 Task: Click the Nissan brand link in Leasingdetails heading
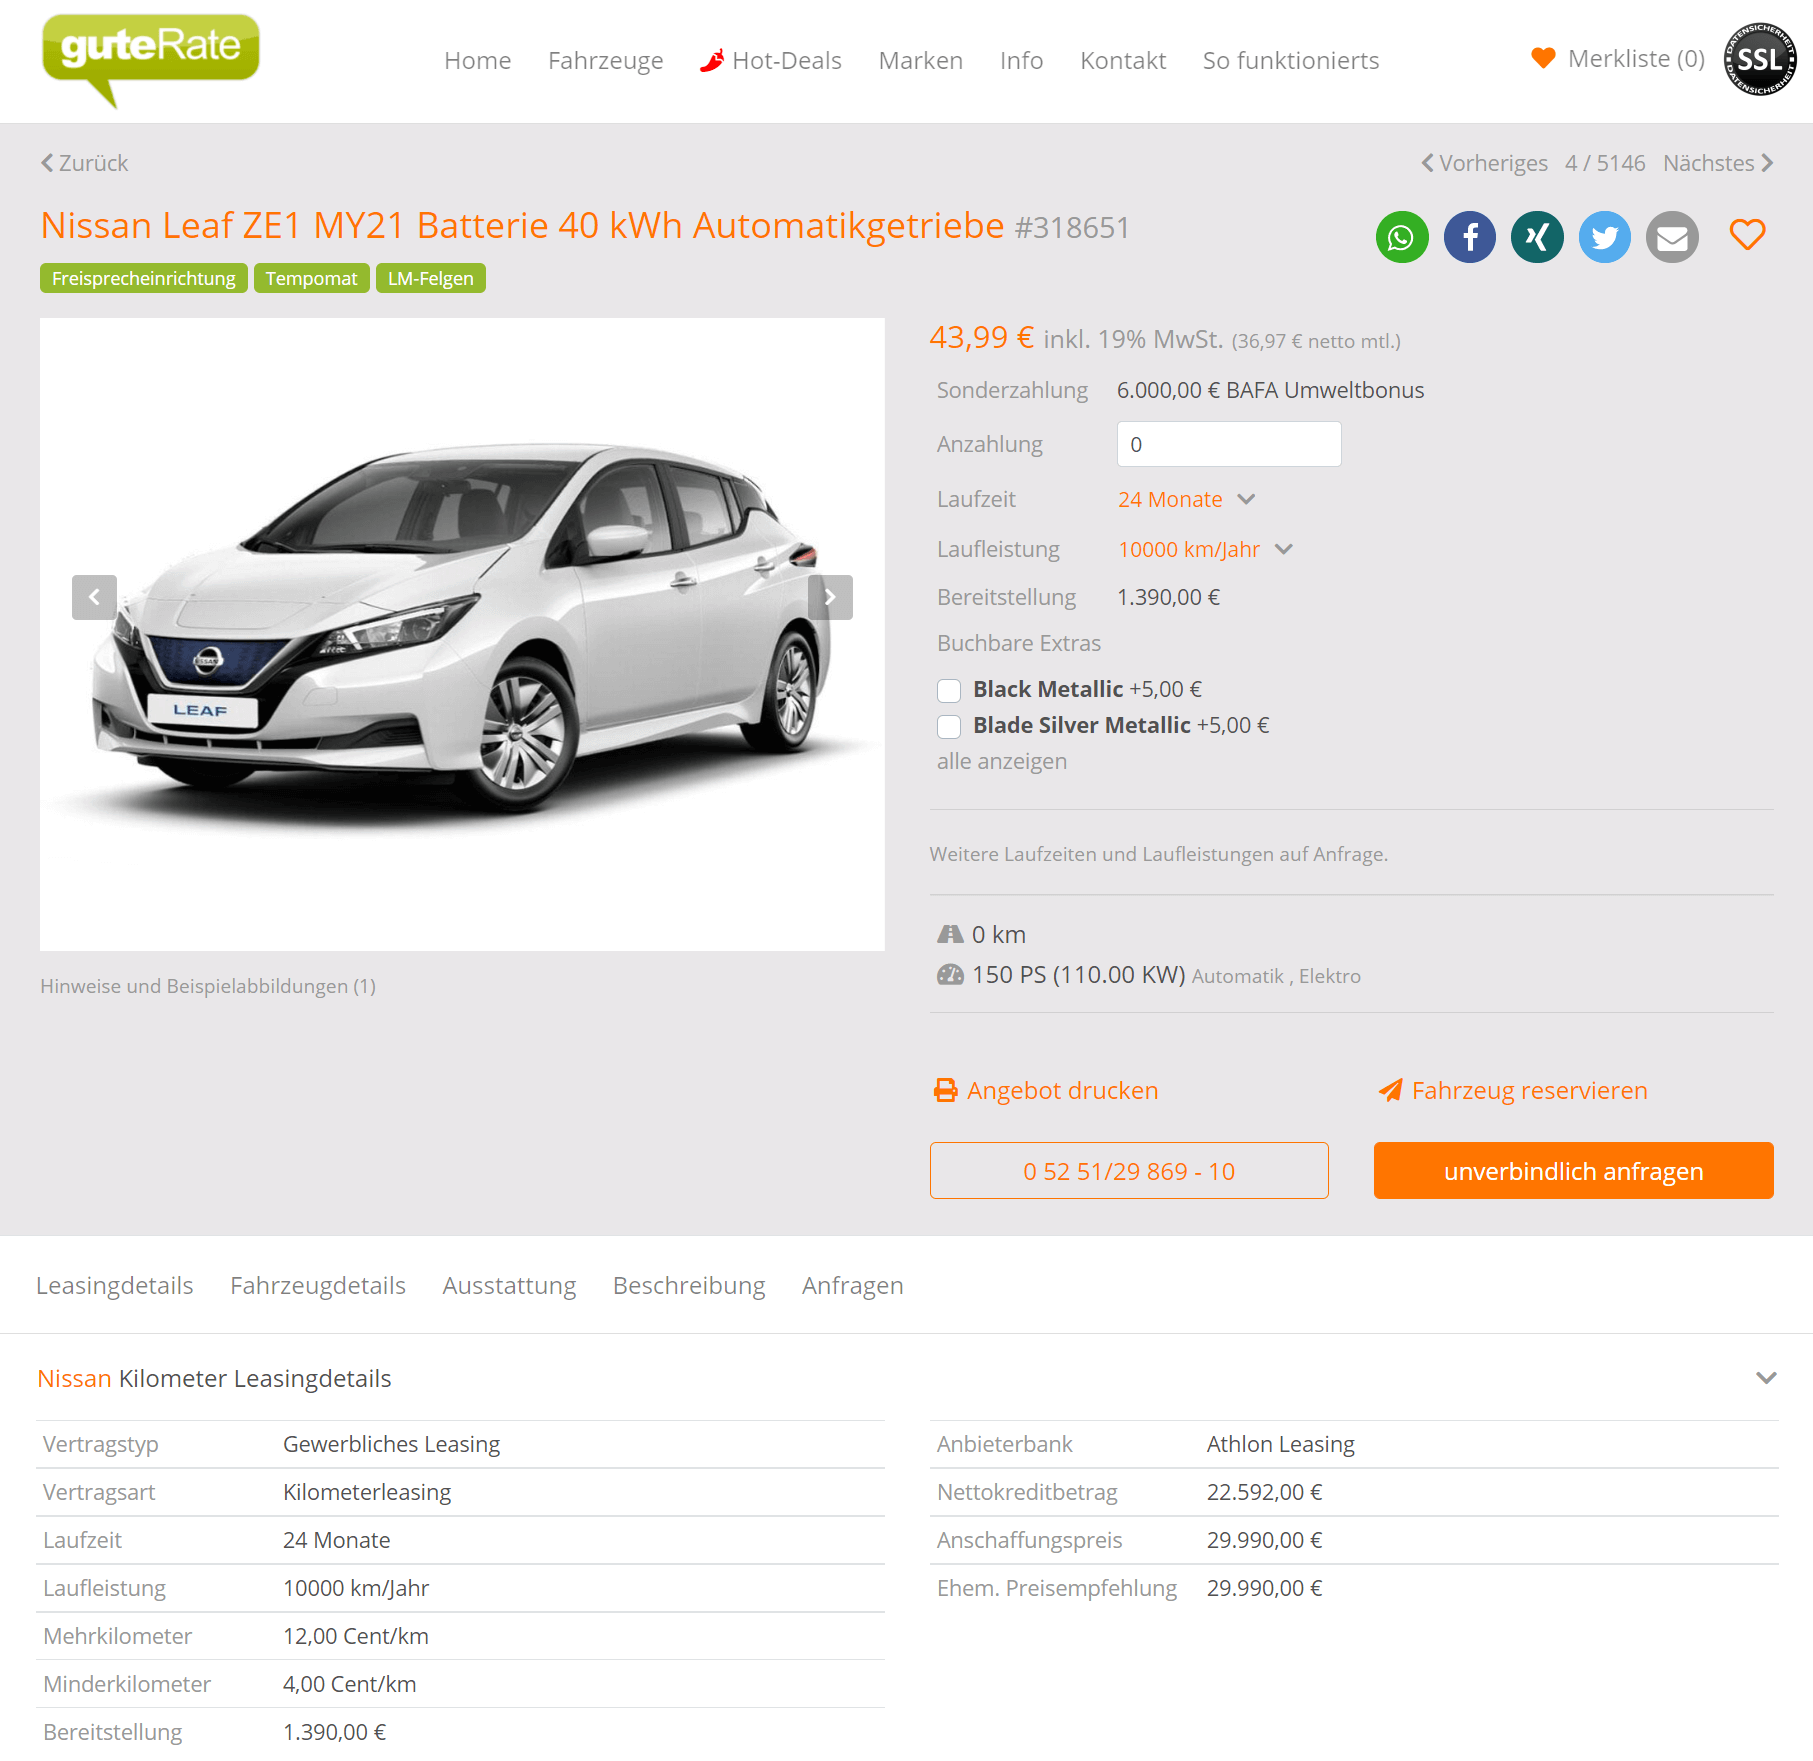[x=74, y=1378]
